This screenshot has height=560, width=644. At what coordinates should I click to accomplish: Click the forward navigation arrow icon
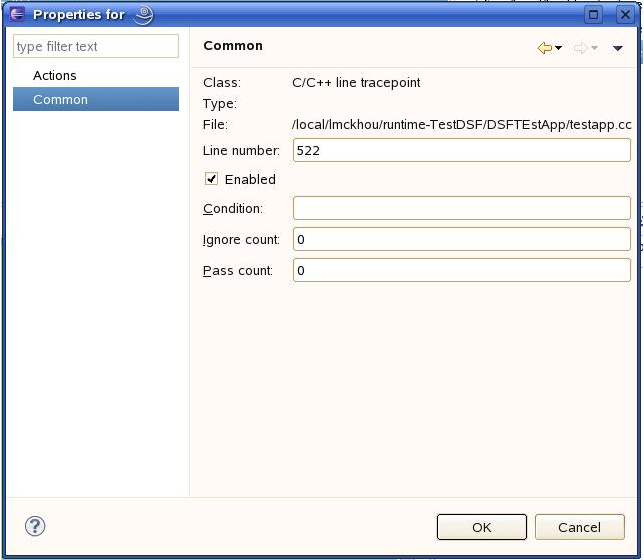(x=580, y=48)
